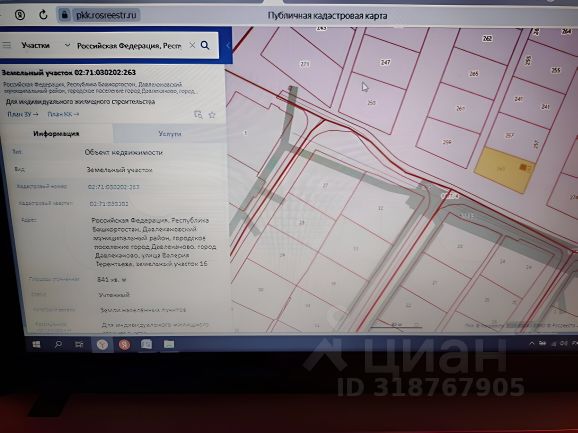Clear the search field with the X icon
This screenshot has height=433, width=578.
pos(192,45)
